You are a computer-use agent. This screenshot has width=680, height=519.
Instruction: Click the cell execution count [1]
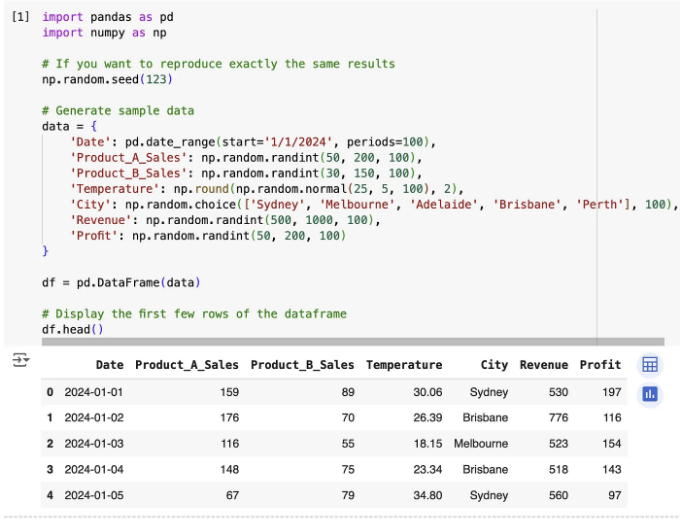[x=20, y=17]
